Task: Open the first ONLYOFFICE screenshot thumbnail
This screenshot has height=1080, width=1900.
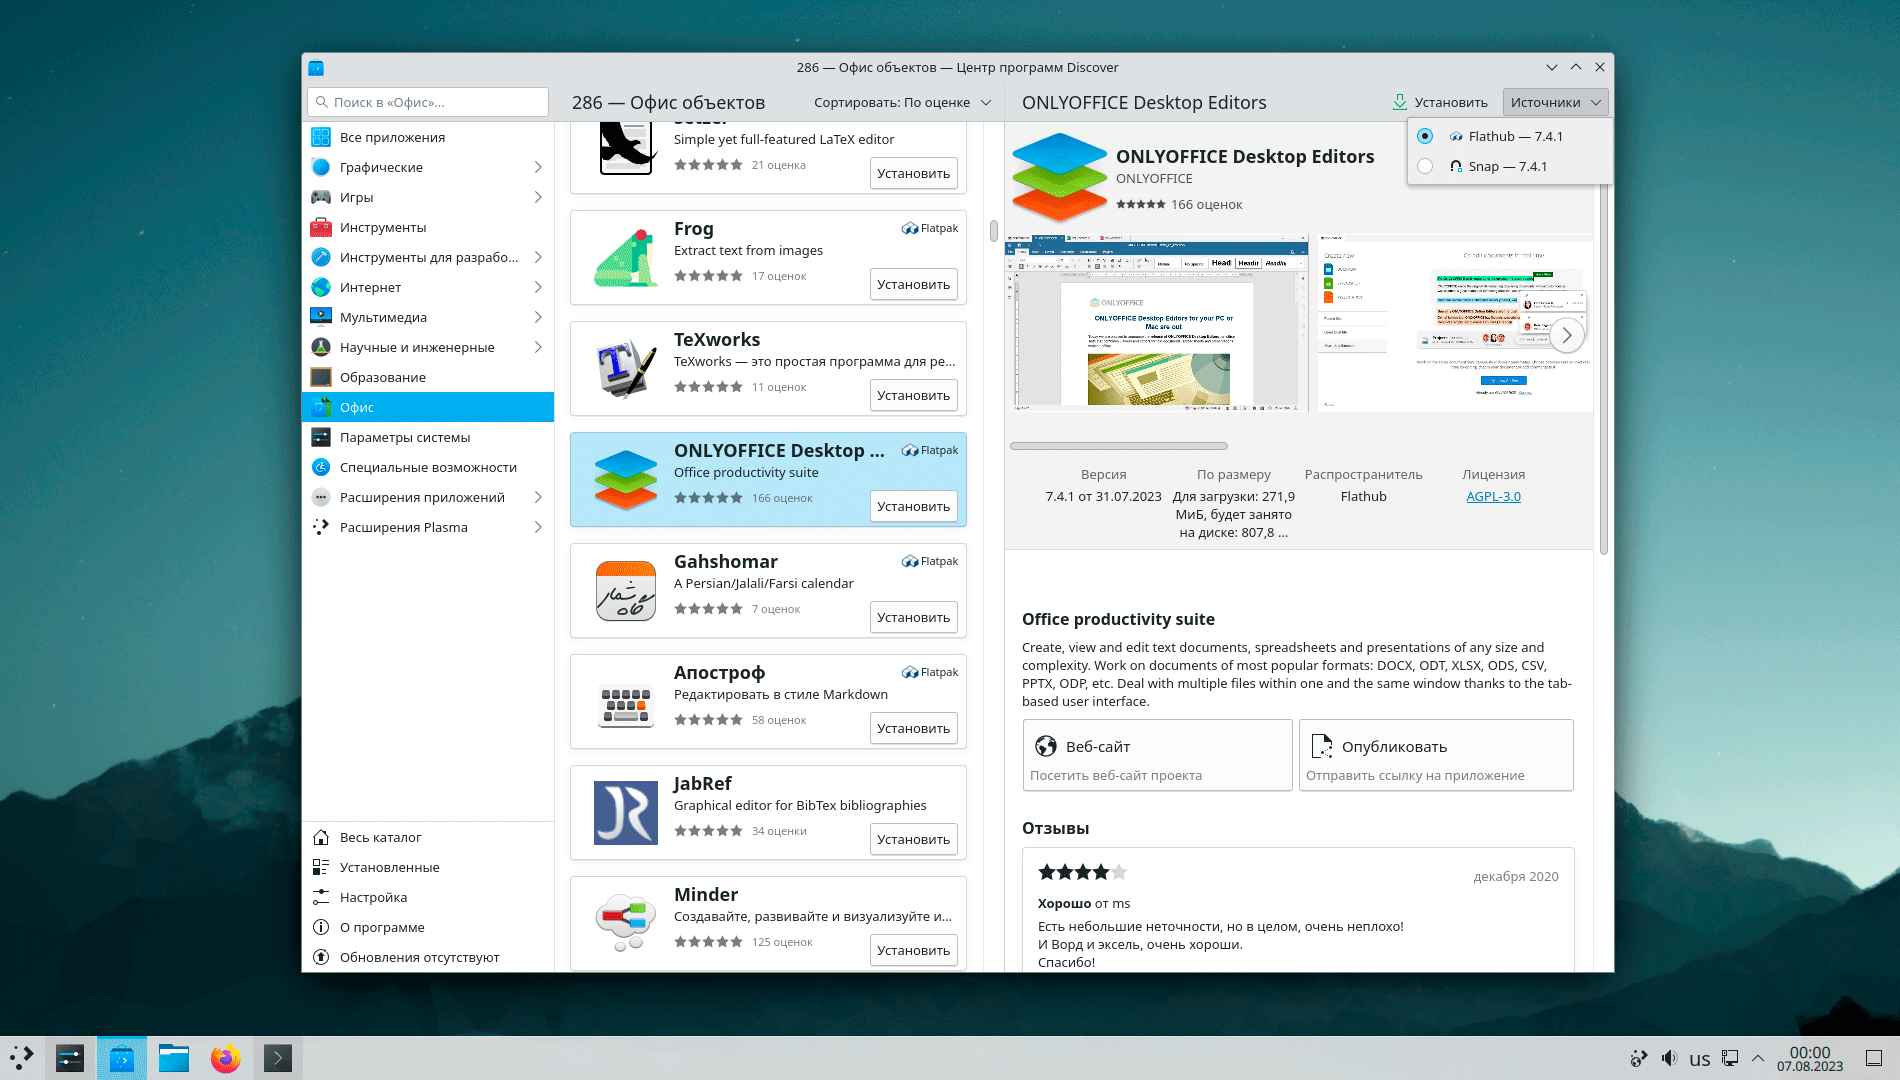Action: [x=1156, y=325]
